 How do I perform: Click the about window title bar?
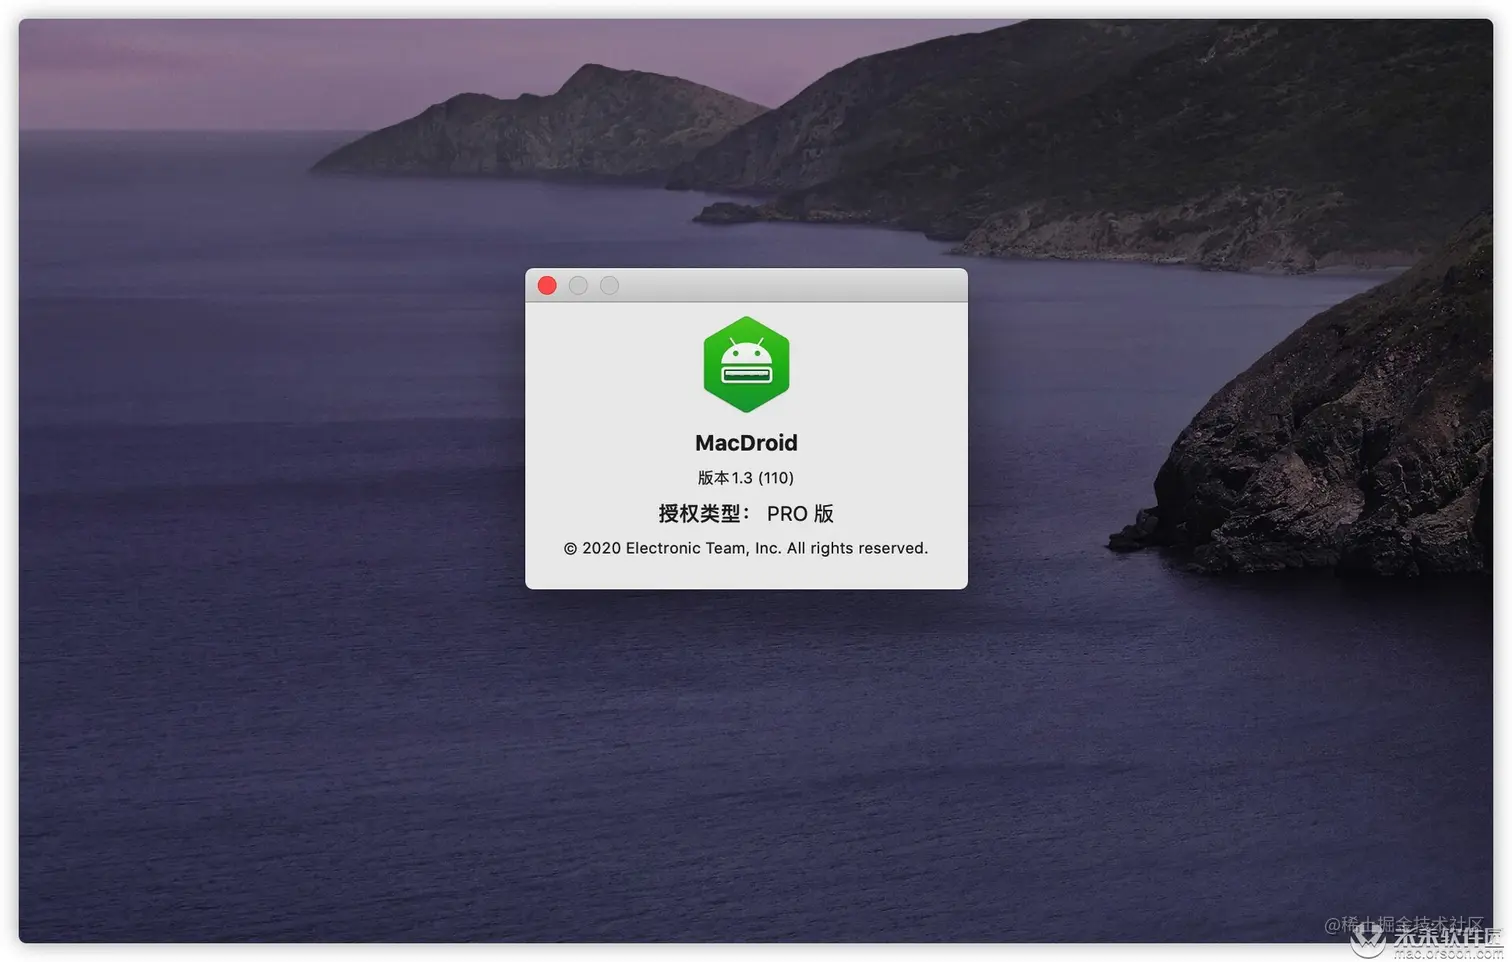[x=746, y=285]
